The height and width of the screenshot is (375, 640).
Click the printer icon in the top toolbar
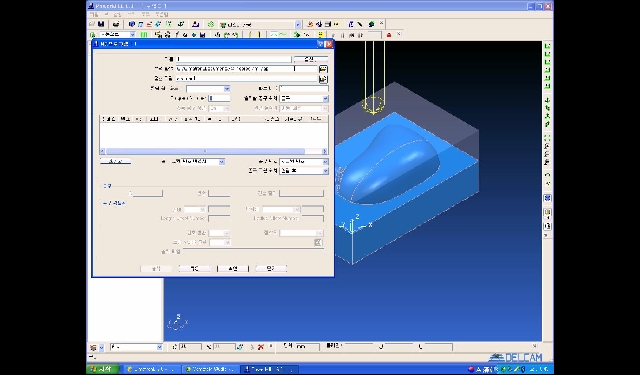tap(116, 24)
